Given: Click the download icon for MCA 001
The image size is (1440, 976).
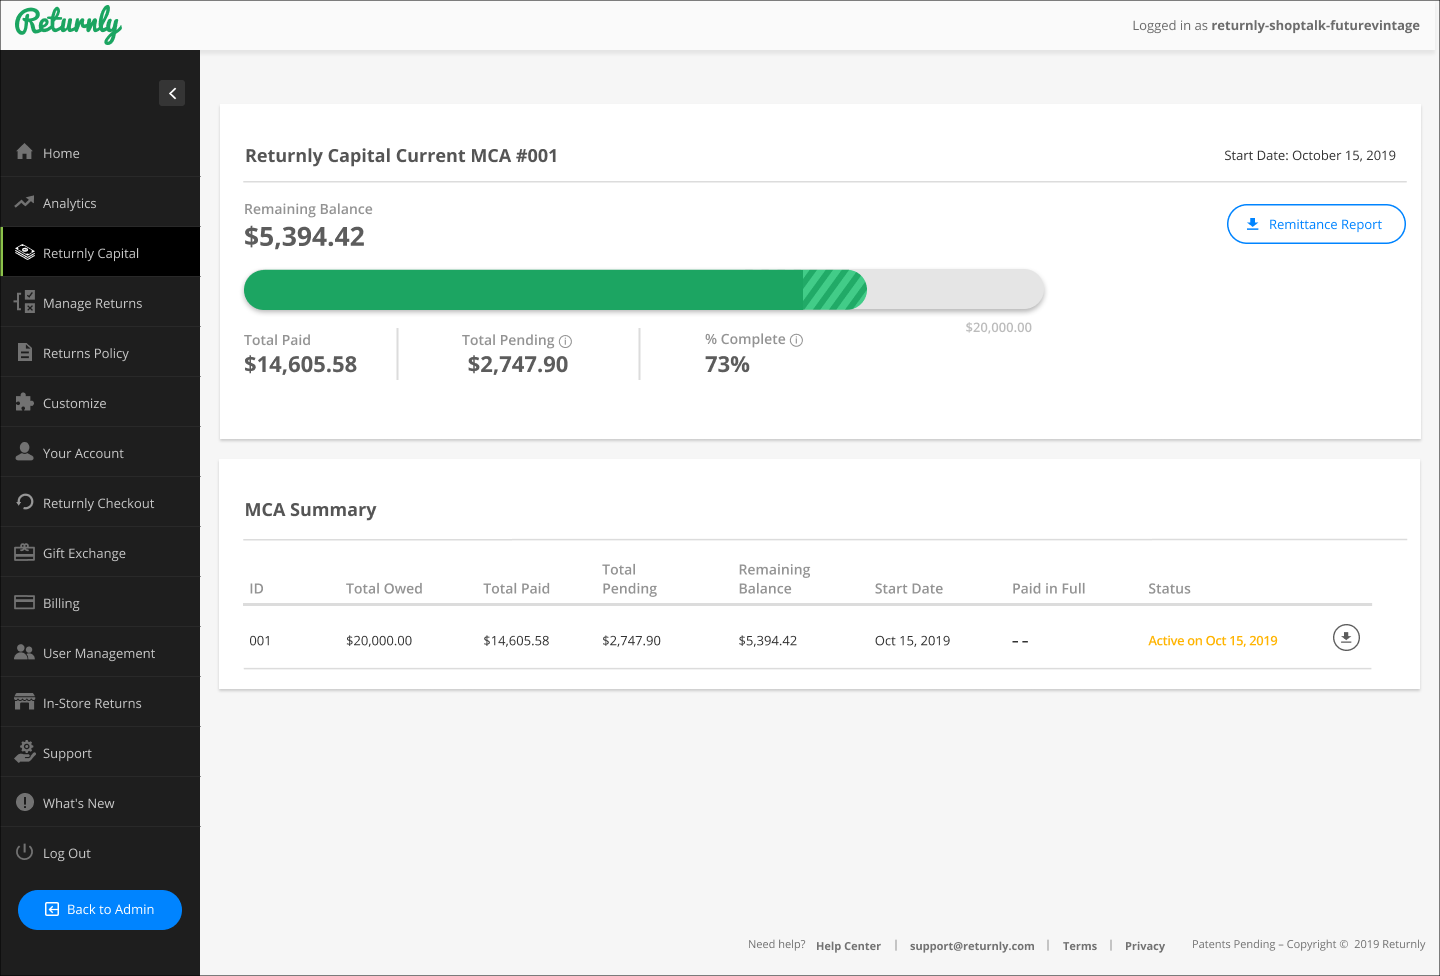Looking at the screenshot, I should (x=1346, y=637).
